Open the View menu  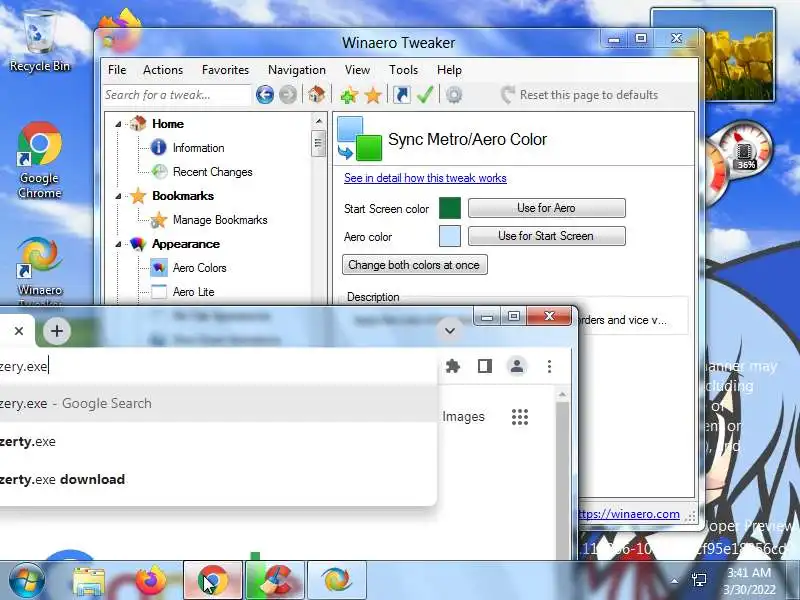click(x=357, y=70)
